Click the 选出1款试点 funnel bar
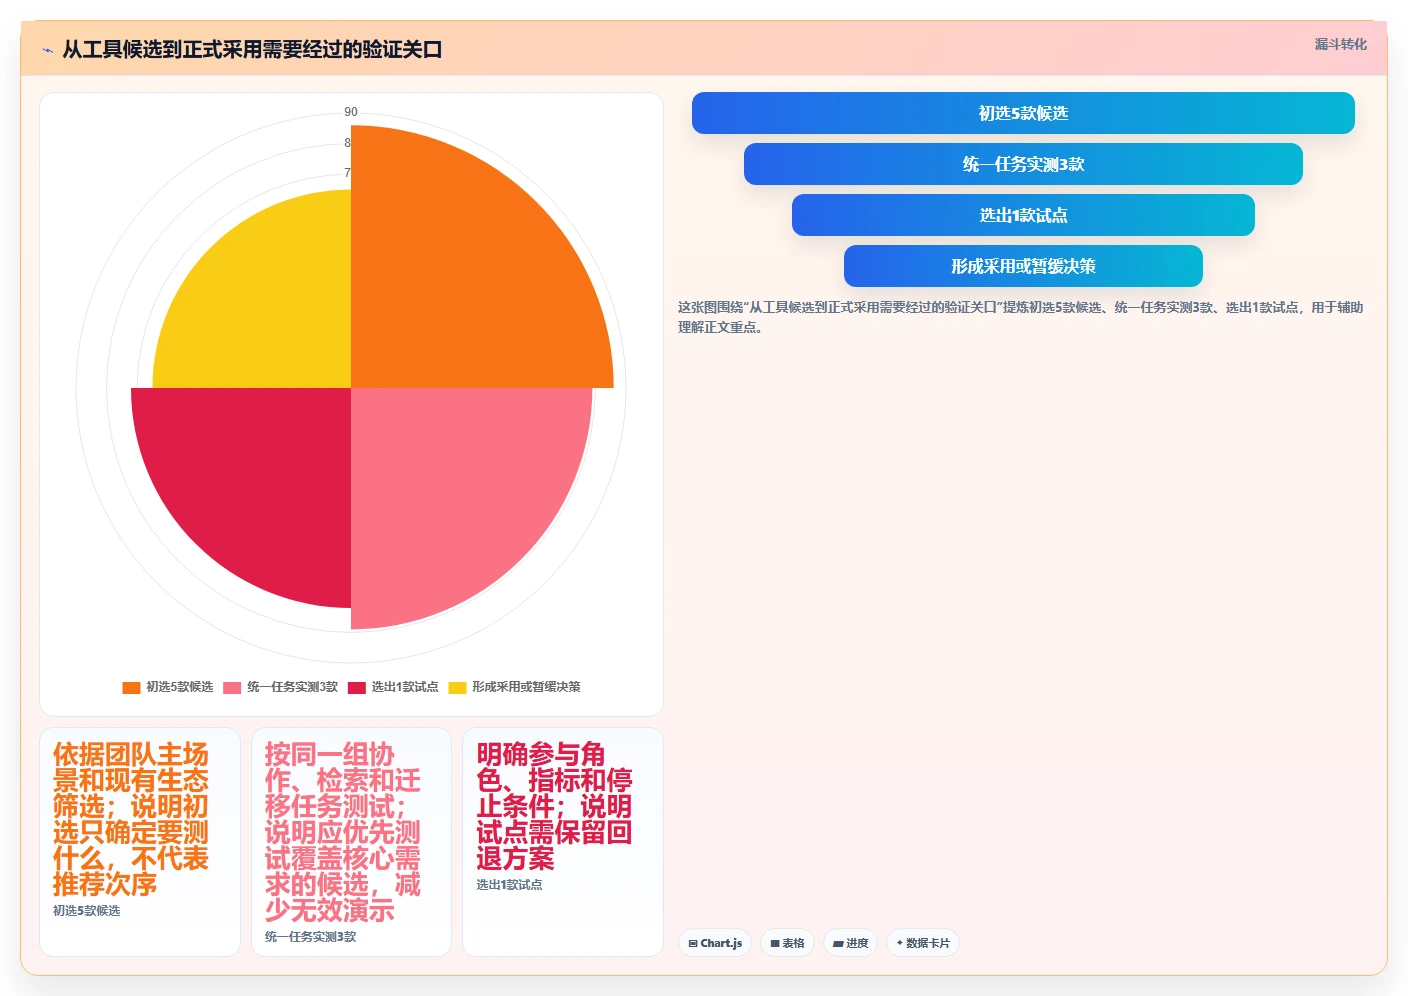This screenshot has width=1408, height=996. [x=1023, y=215]
